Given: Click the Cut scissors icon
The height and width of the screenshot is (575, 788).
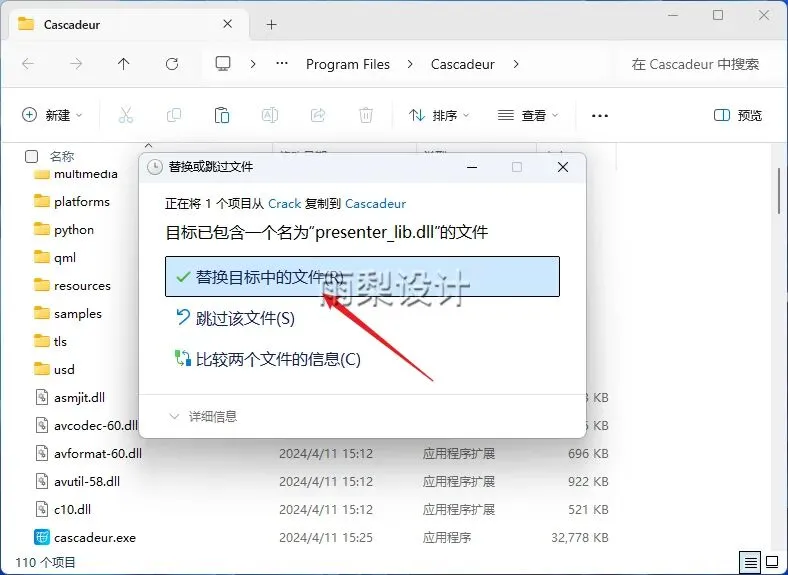Looking at the screenshot, I should point(126,115).
